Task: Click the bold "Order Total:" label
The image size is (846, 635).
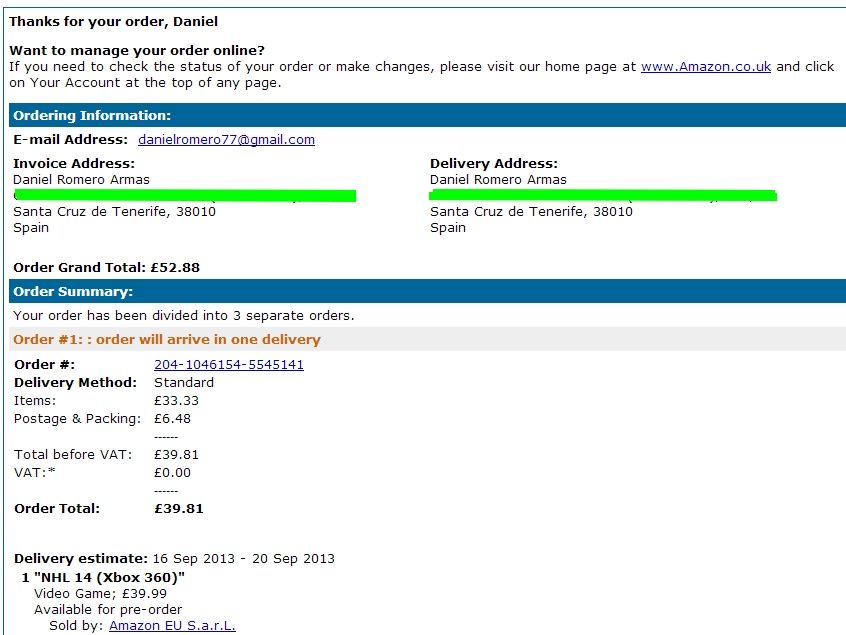Action: click(x=57, y=509)
